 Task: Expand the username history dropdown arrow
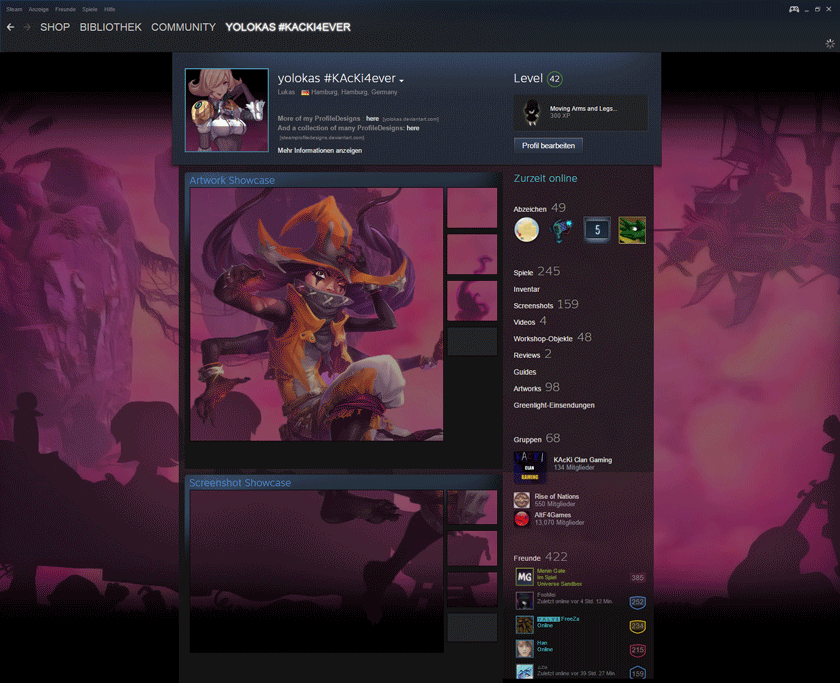tap(401, 80)
